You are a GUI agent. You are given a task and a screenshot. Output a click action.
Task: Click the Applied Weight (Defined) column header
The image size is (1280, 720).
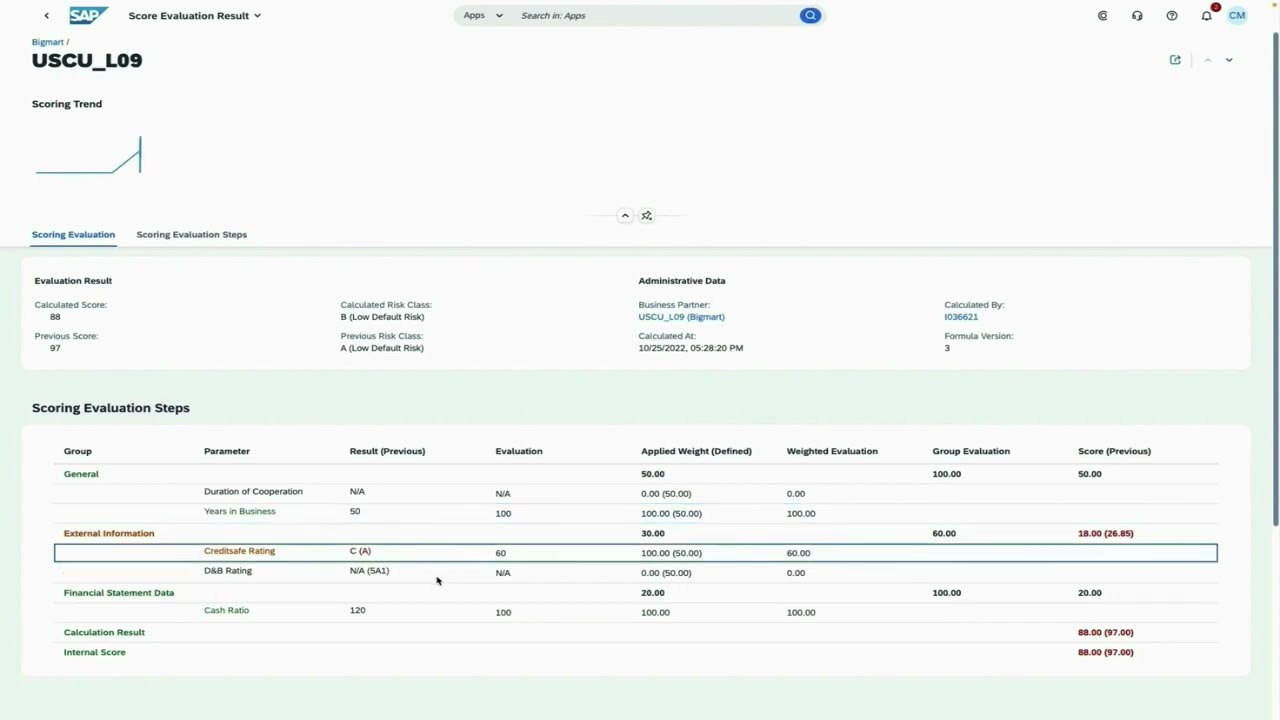tap(696, 451)
